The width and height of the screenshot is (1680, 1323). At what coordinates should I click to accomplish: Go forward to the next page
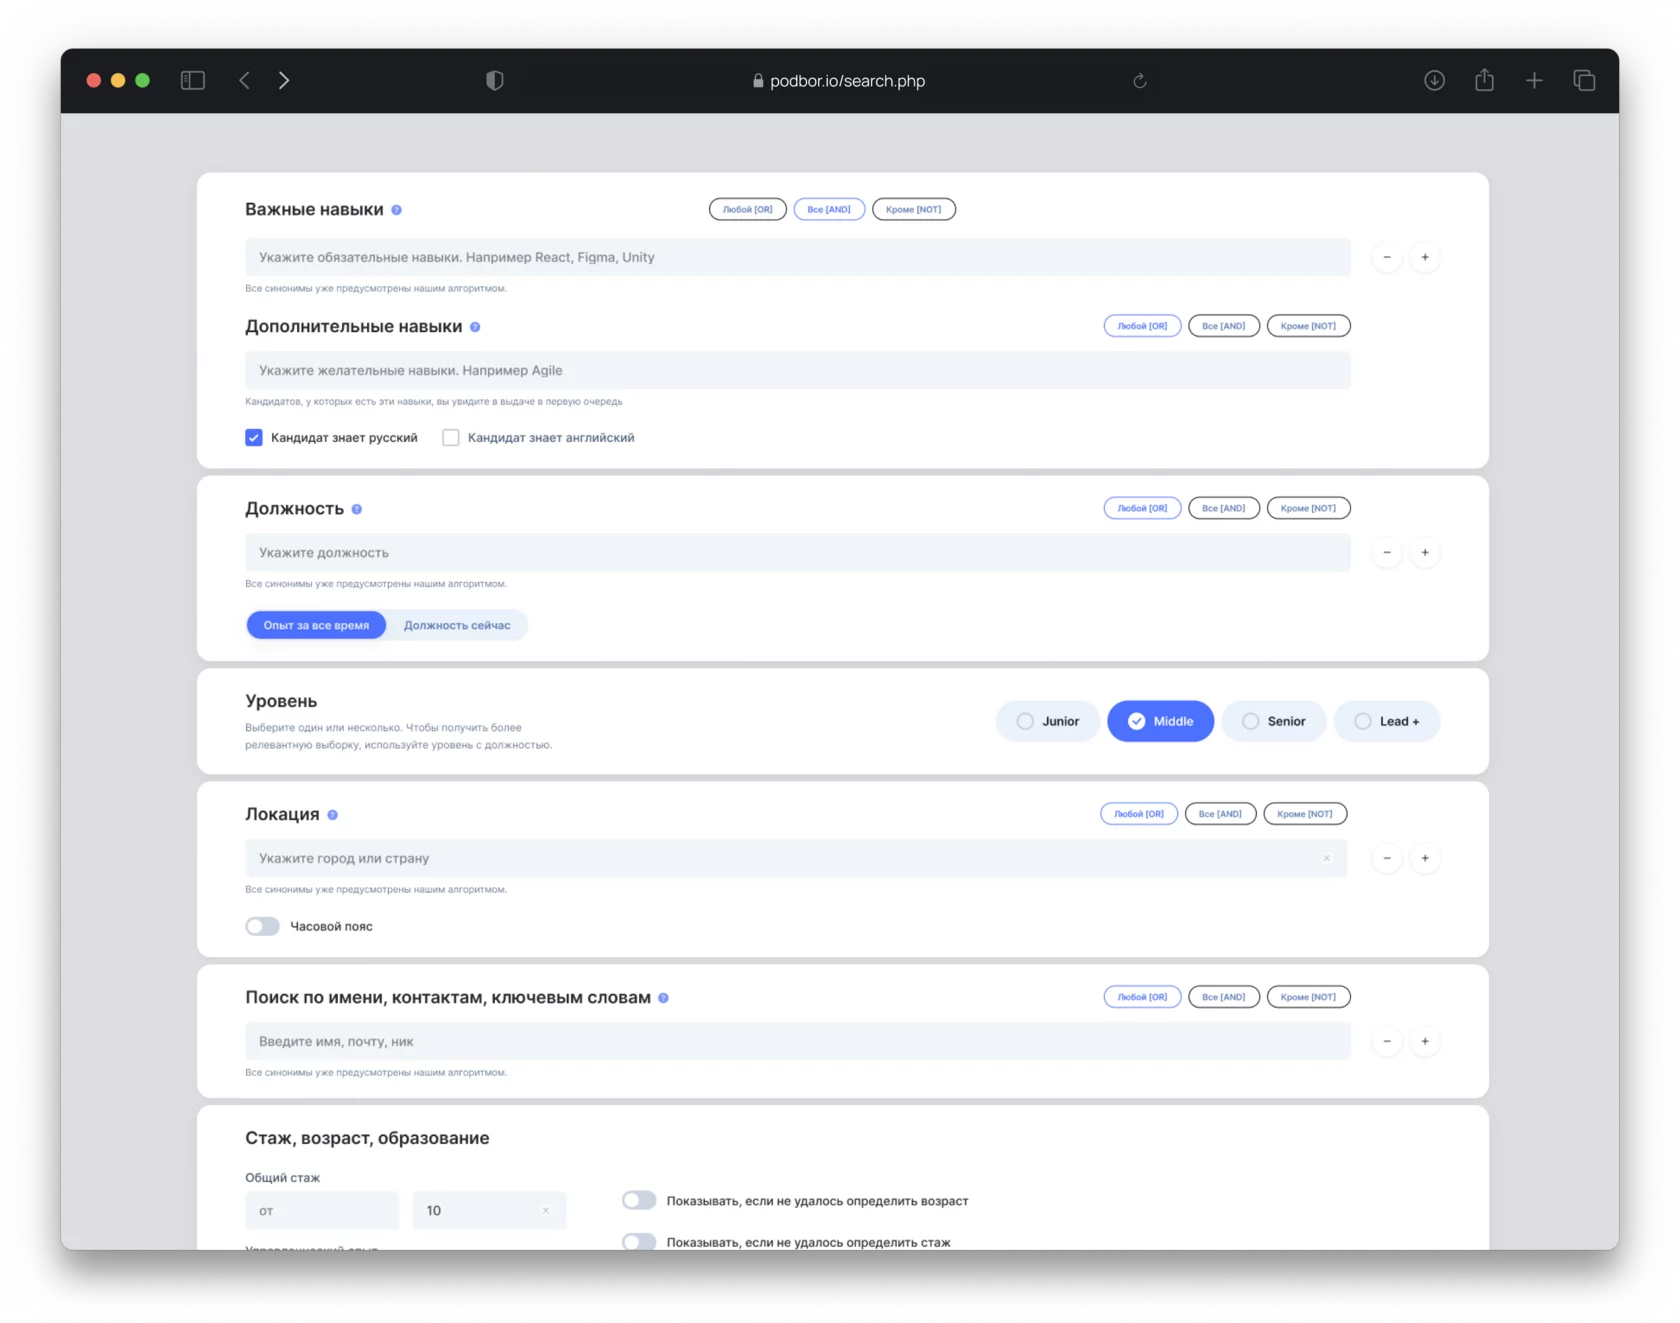coord(284,80)
